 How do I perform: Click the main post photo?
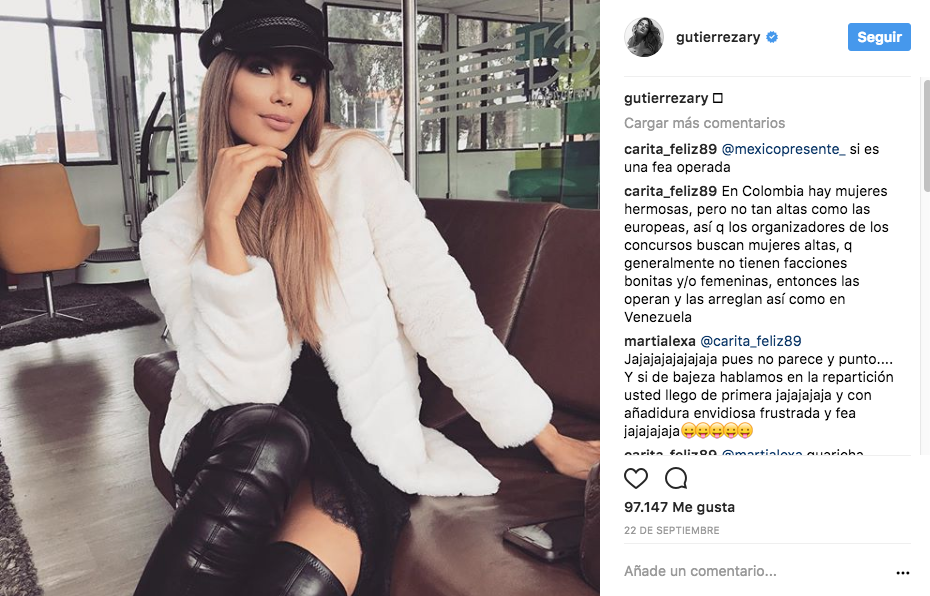coord(300,298)
